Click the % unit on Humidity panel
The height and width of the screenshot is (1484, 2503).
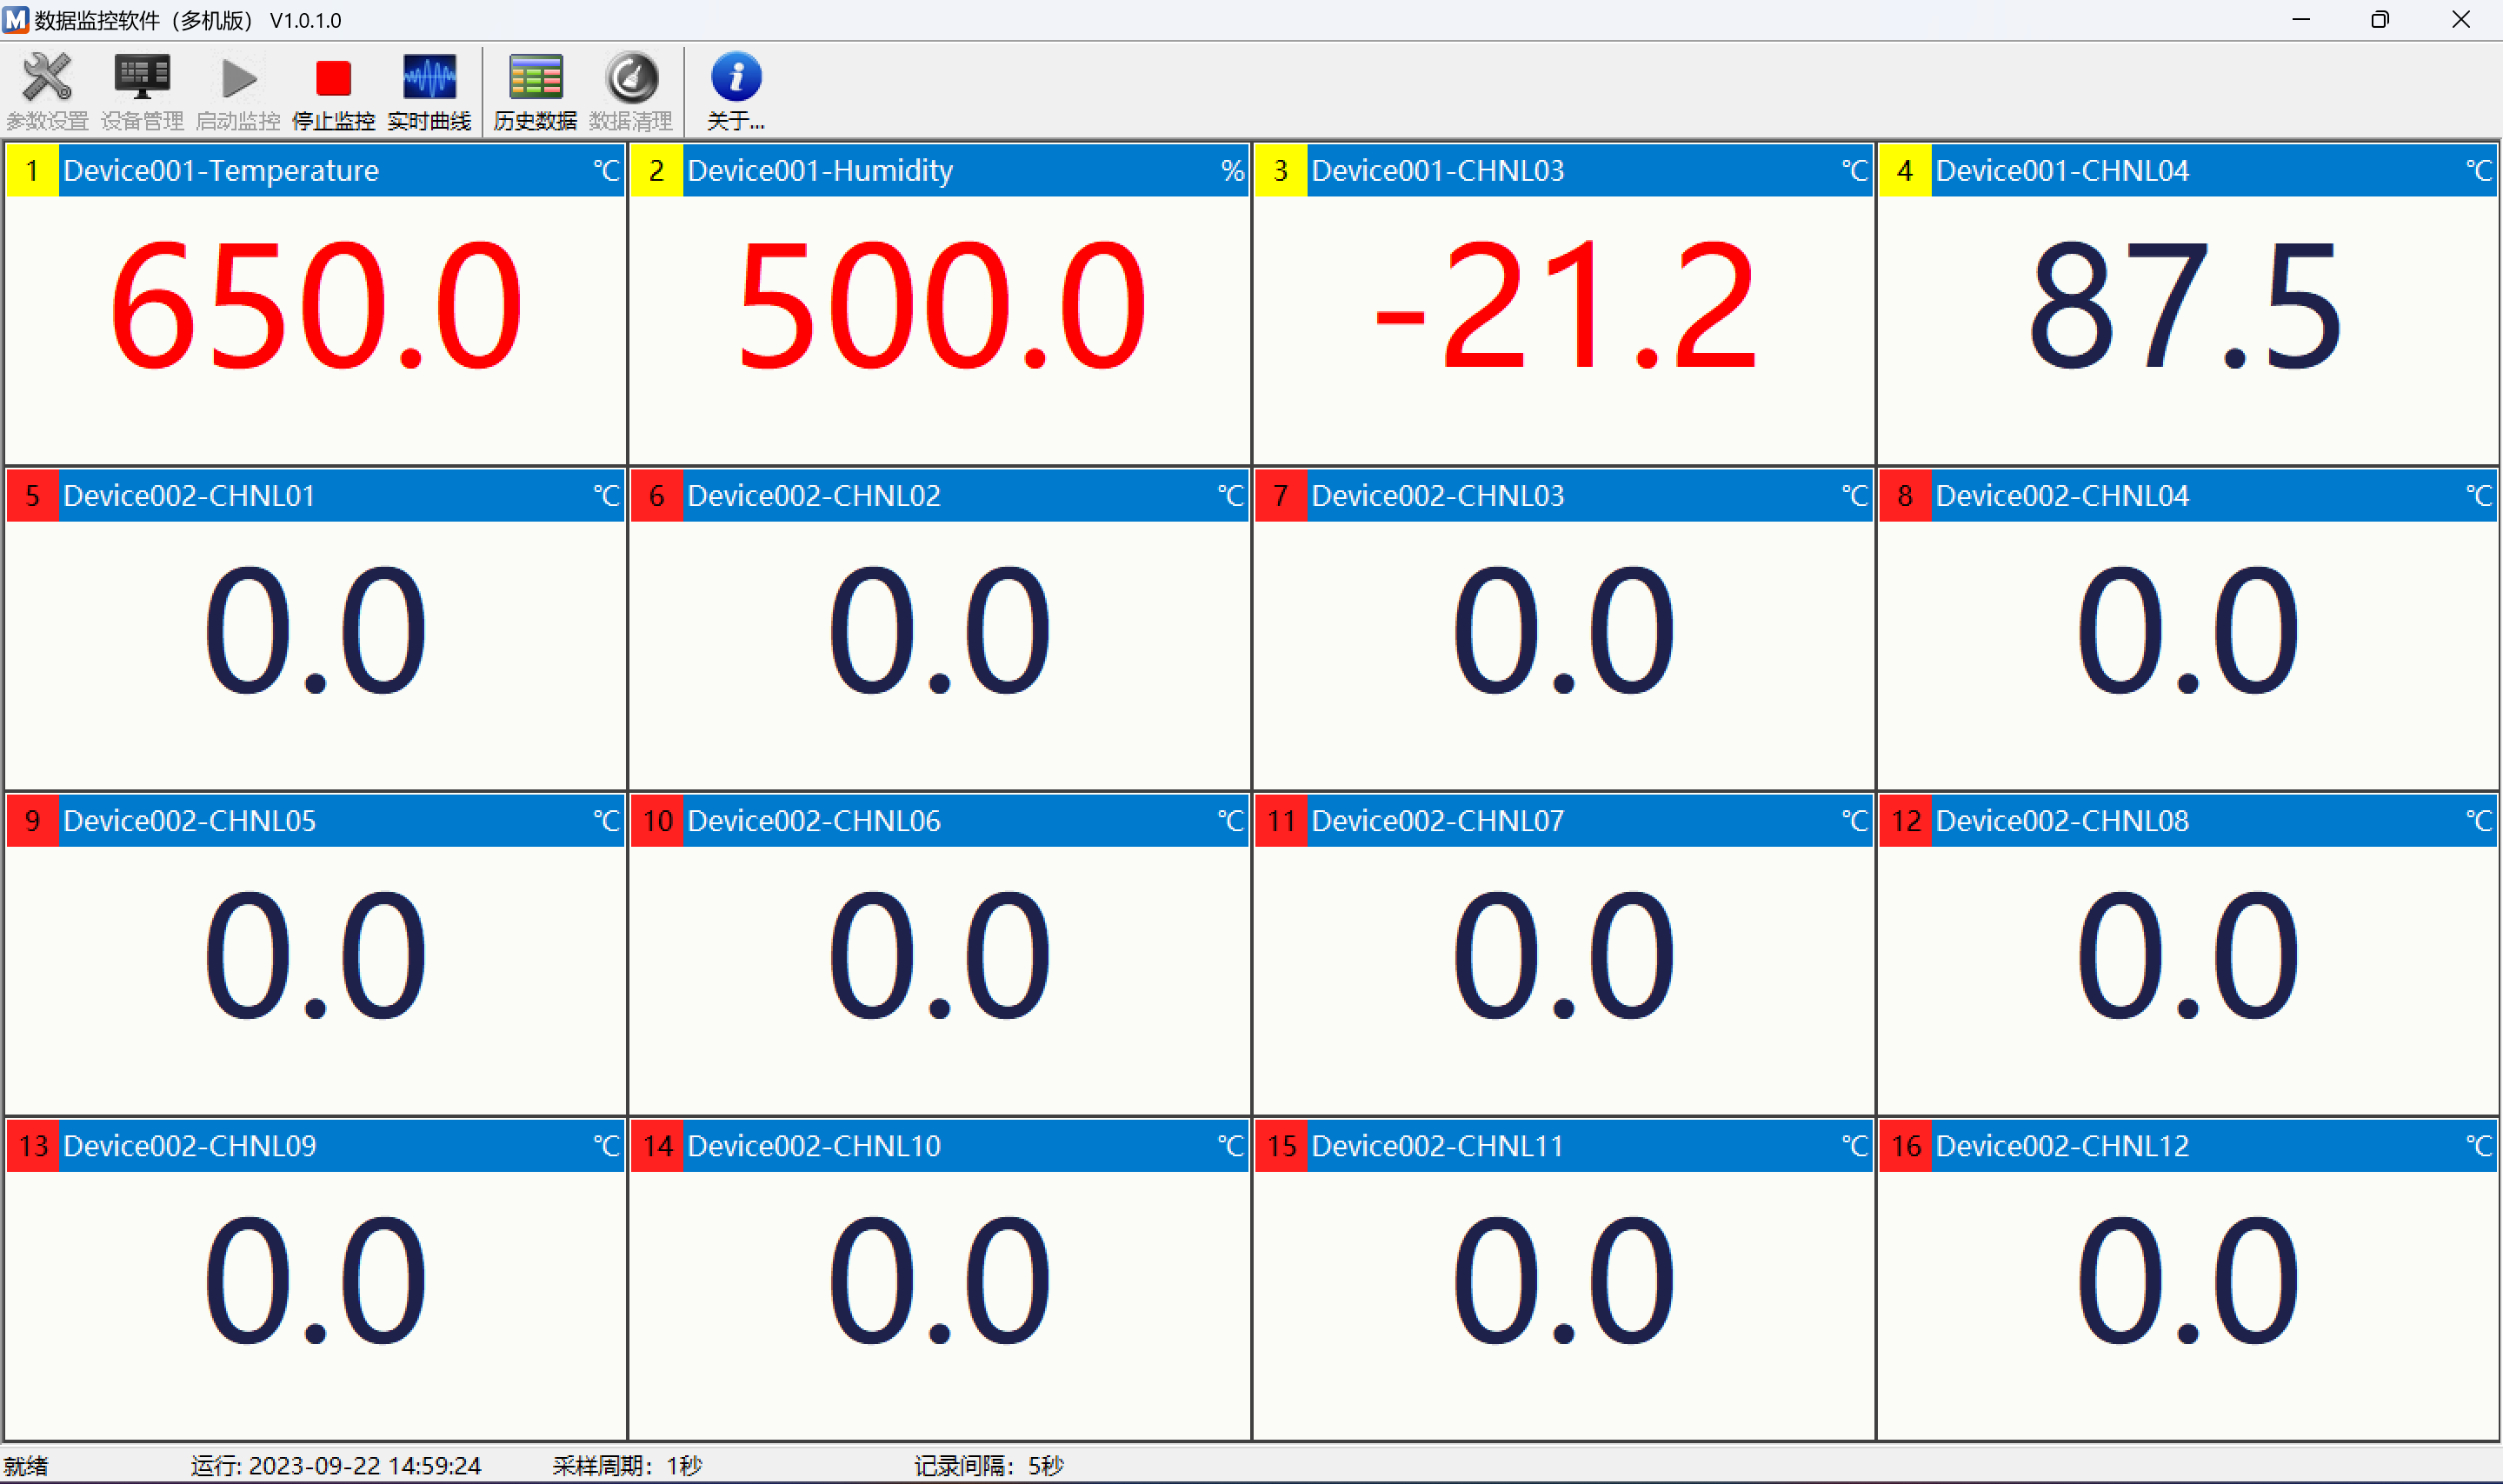pos(1232,170)
